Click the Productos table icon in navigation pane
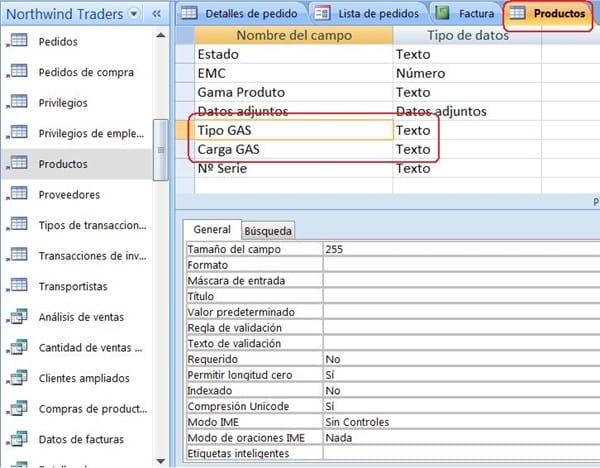Viewport: 600px width, 468px height. click(18, 163)
